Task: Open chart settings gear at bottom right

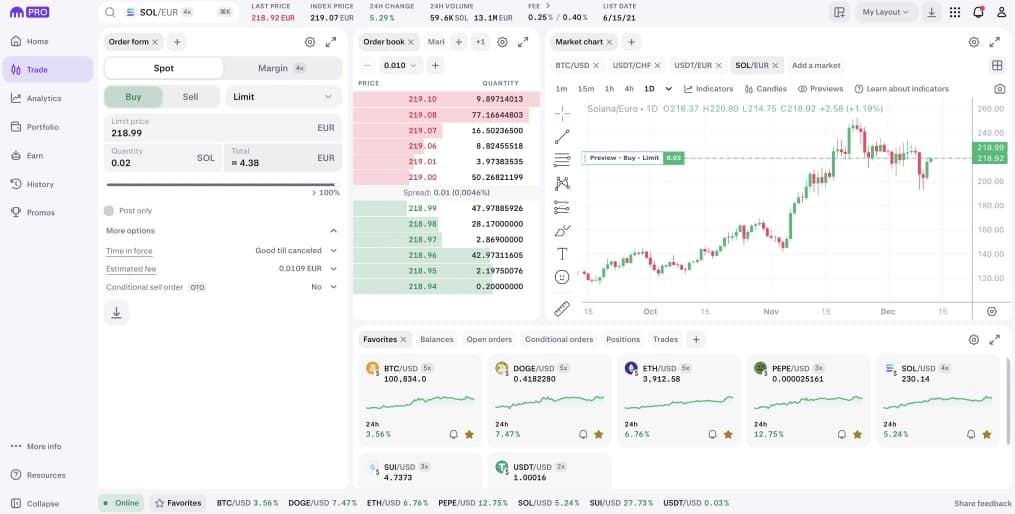Action: (992, 311)
